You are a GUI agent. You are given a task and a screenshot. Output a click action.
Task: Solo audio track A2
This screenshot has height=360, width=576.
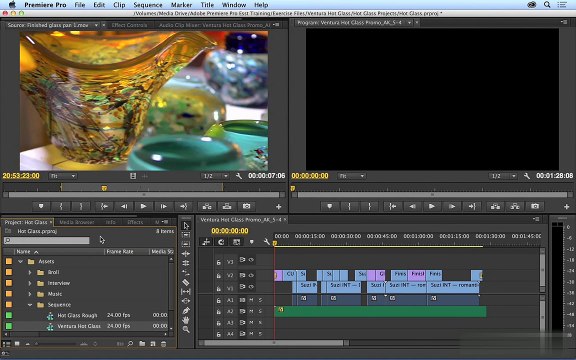click(x=260, y=312)
